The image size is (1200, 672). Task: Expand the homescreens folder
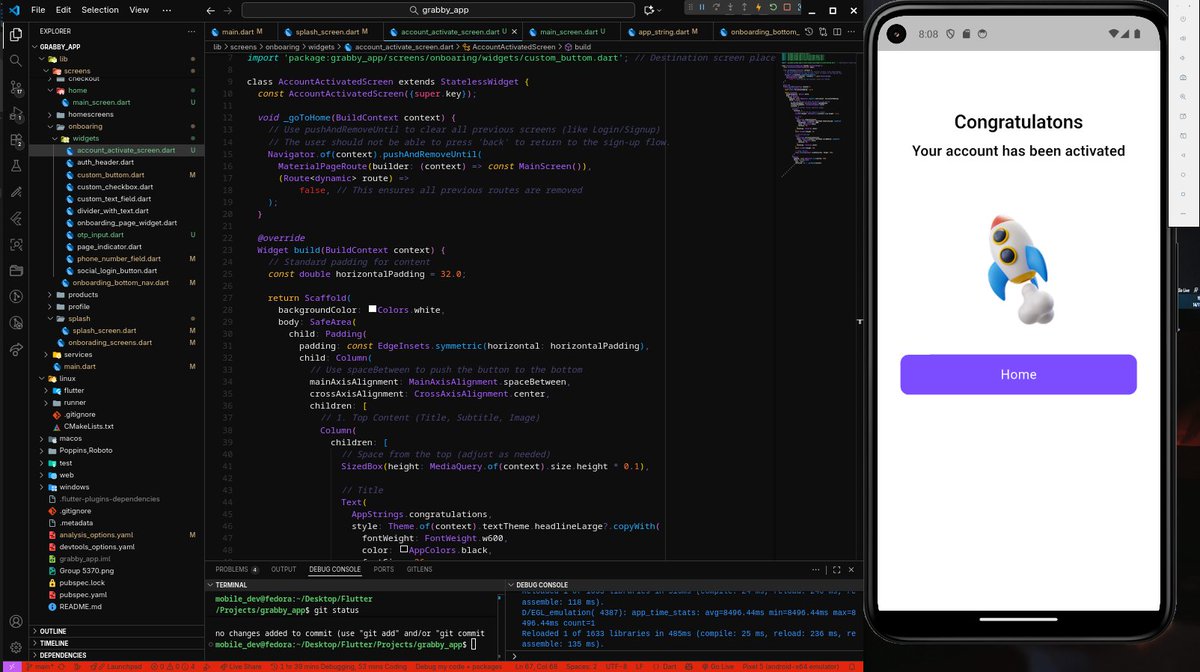(91, 115)
